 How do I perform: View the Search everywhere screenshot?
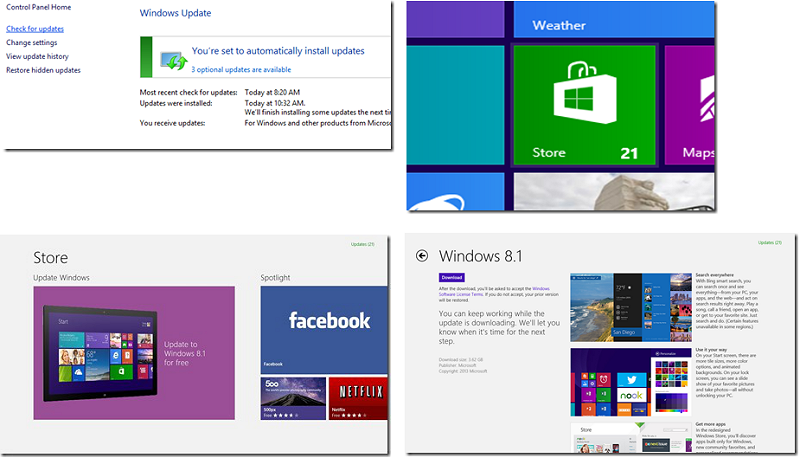631,307
